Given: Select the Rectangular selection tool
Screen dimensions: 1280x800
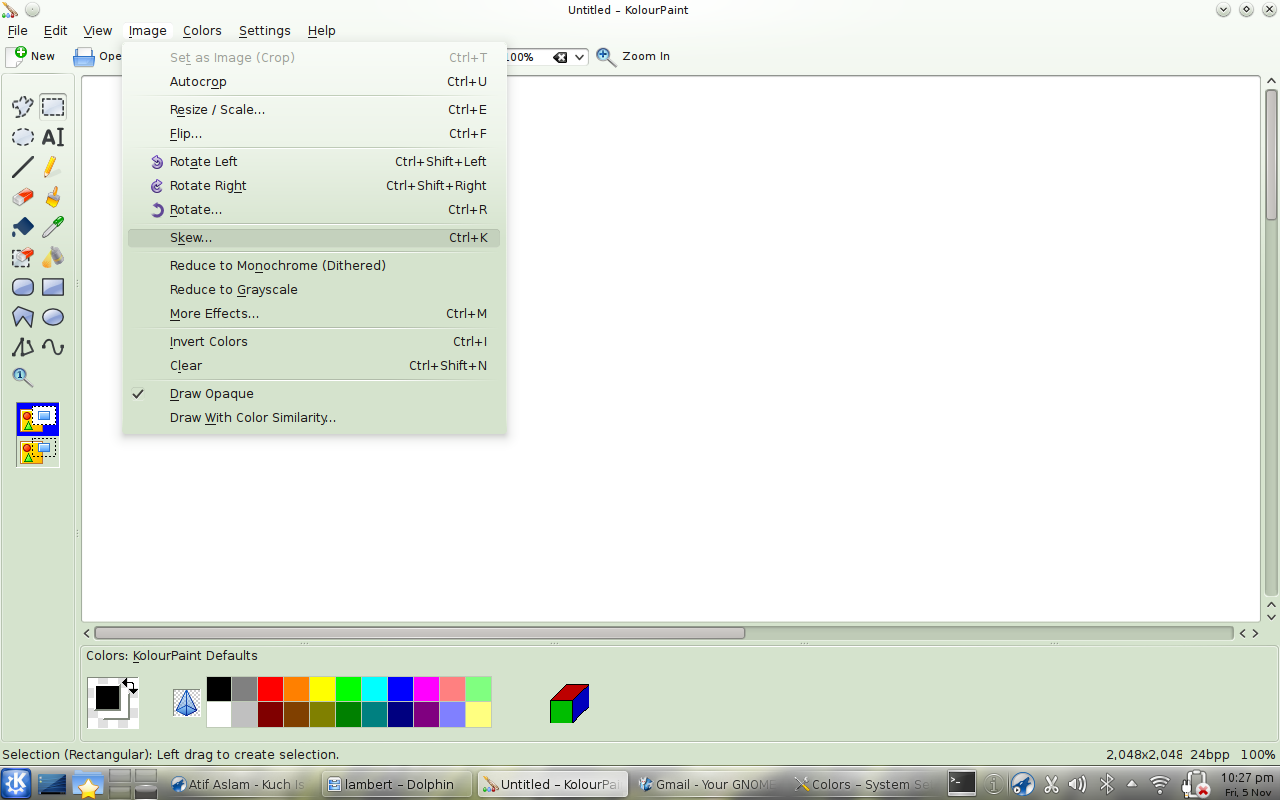Looking at the screenshot, I should pyautogui.click(x=53, y=106).
